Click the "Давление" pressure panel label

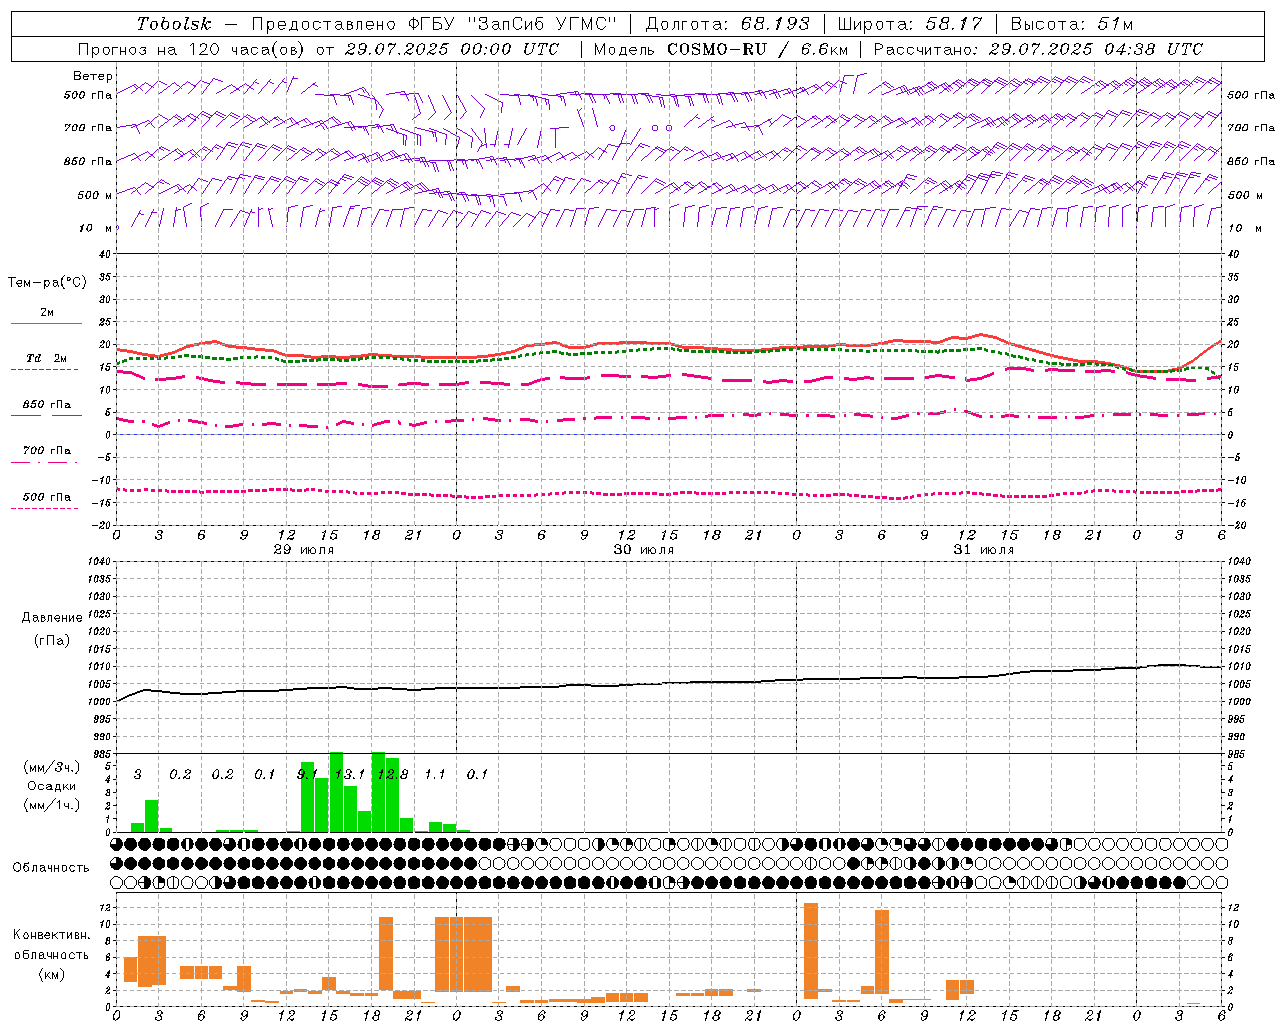point(52,618)
